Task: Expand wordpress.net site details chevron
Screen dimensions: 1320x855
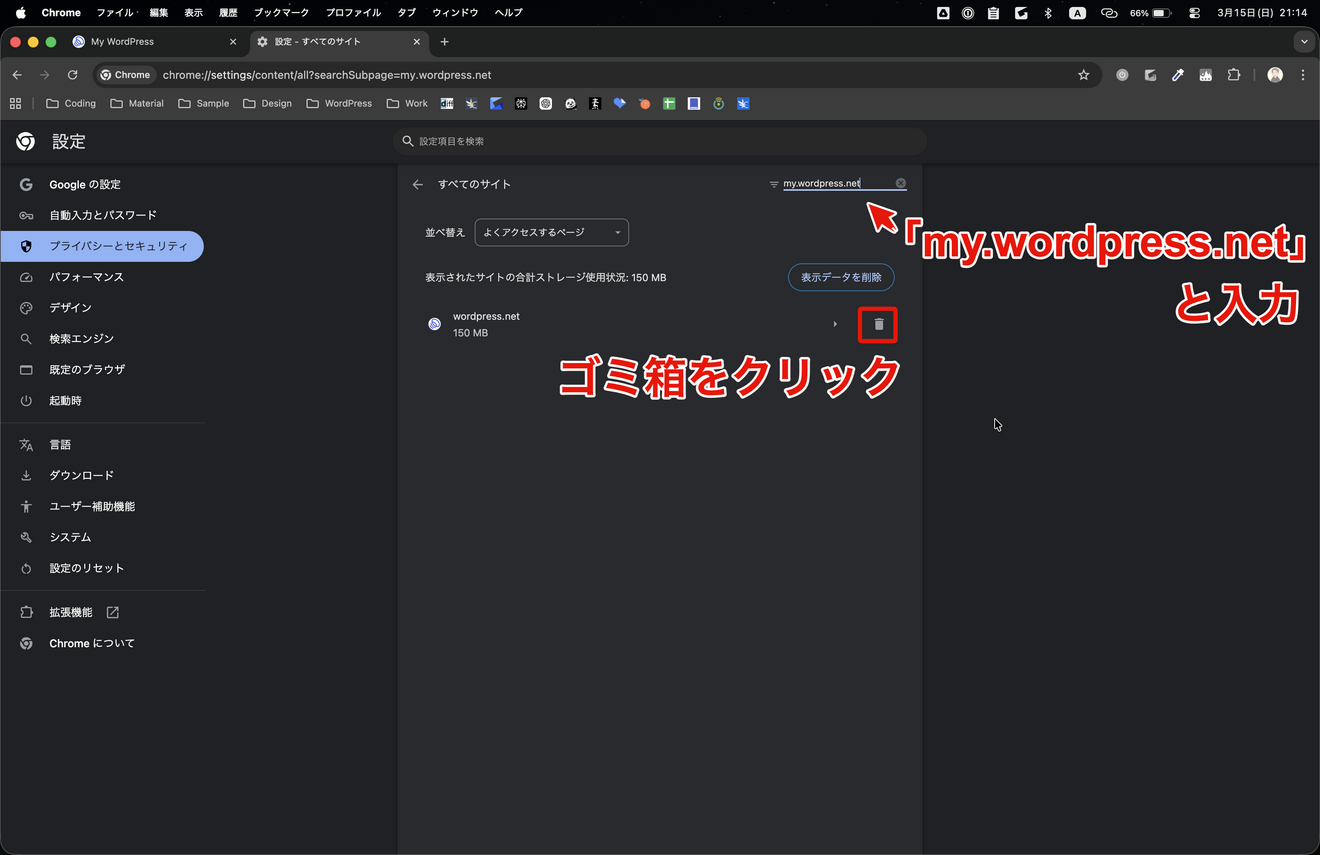Action: tap(835, 324)
